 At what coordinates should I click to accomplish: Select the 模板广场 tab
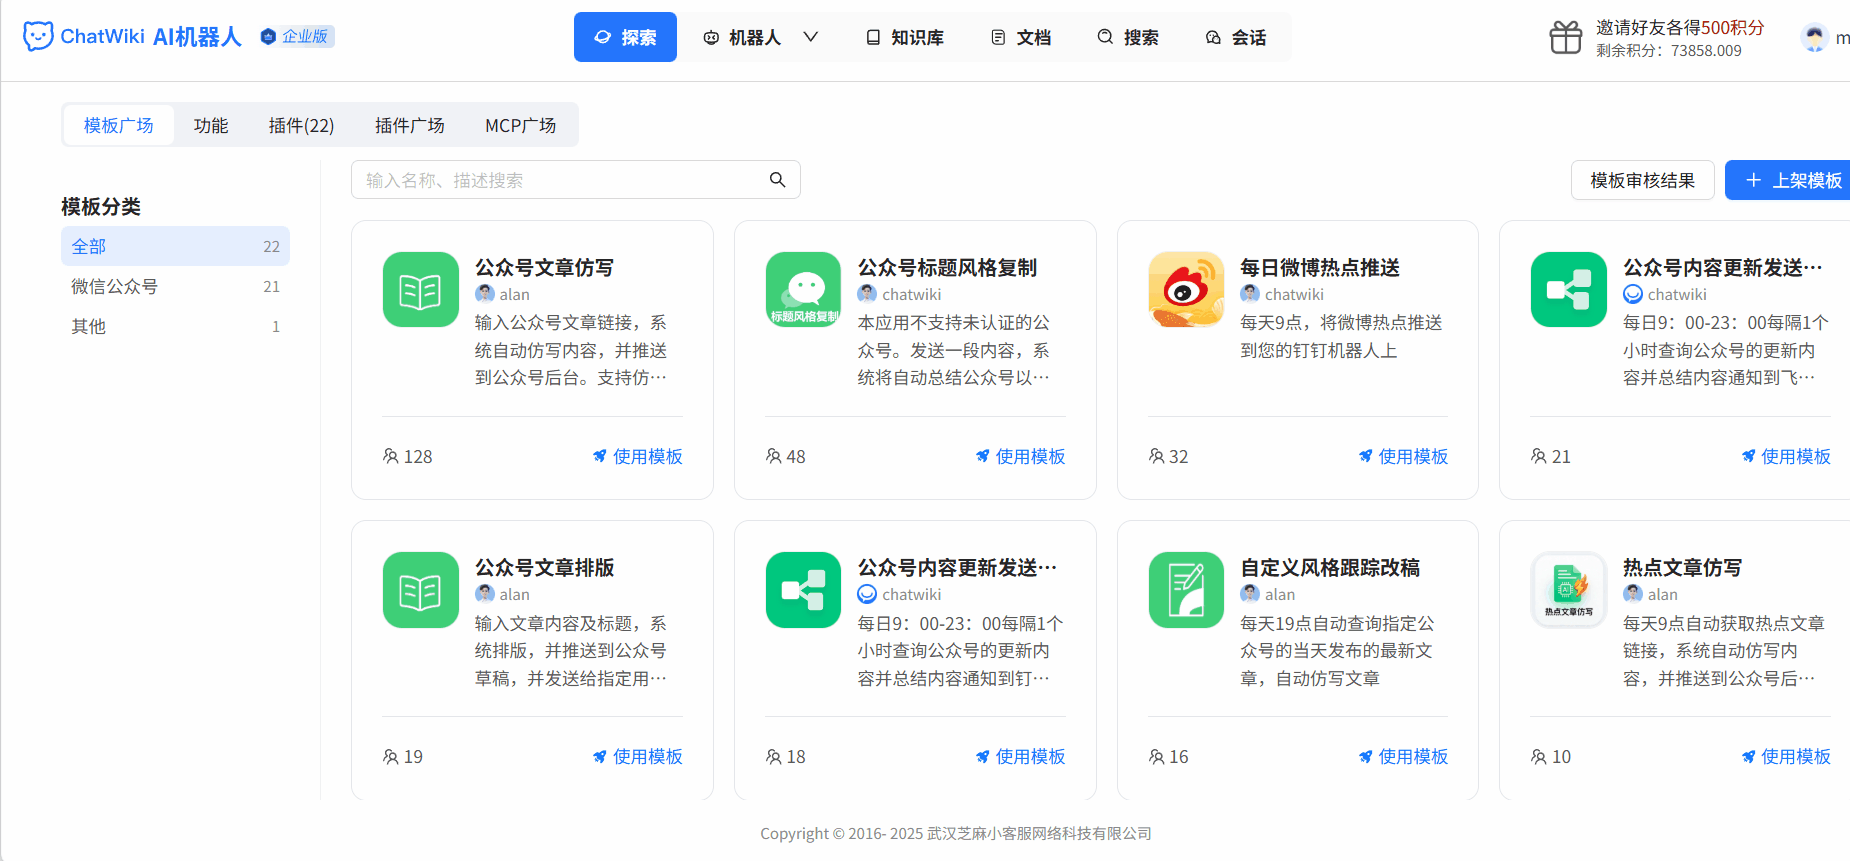coord(119,125)
